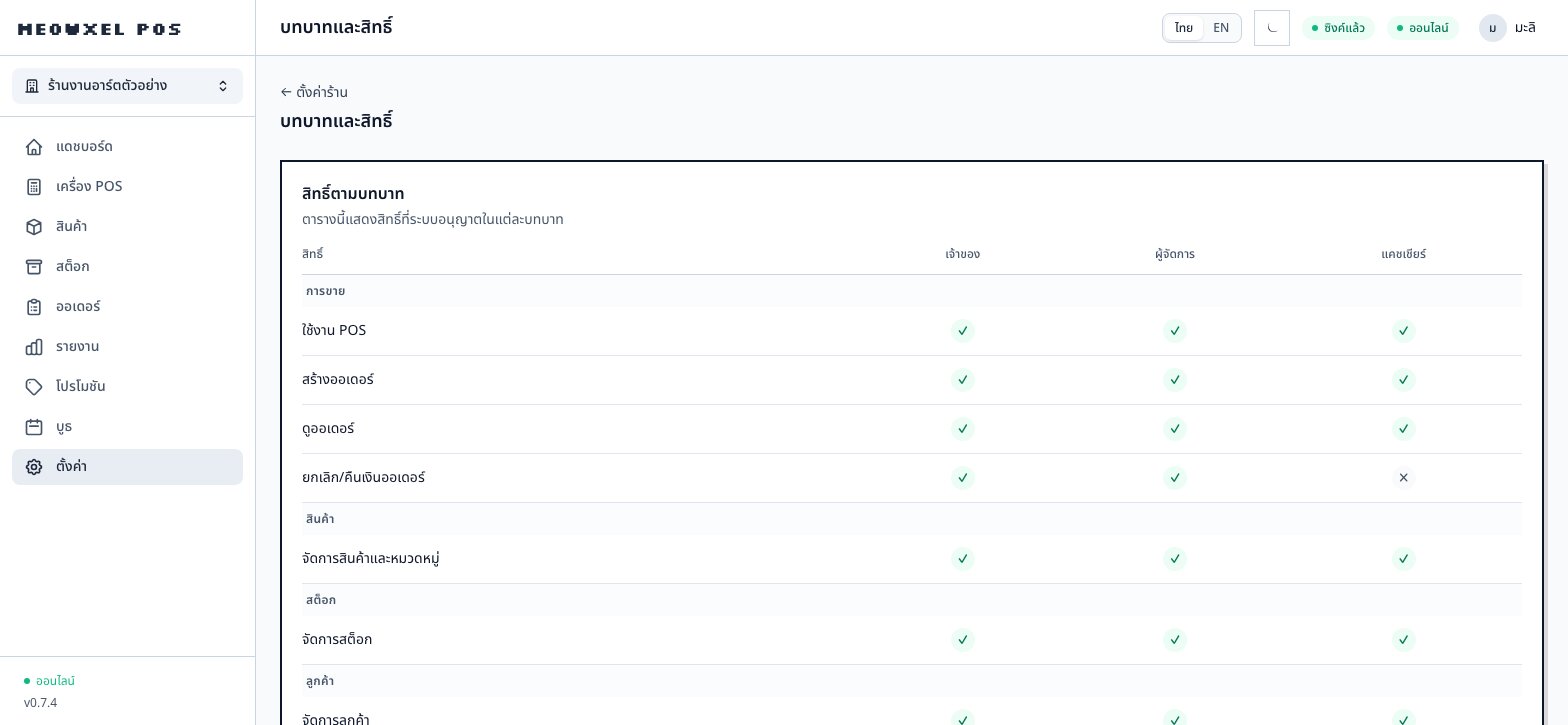This screenshot has height=725, width=1568.
Task: Click the ซิงค์แล้ว sync status badge
Action: 1338,28
